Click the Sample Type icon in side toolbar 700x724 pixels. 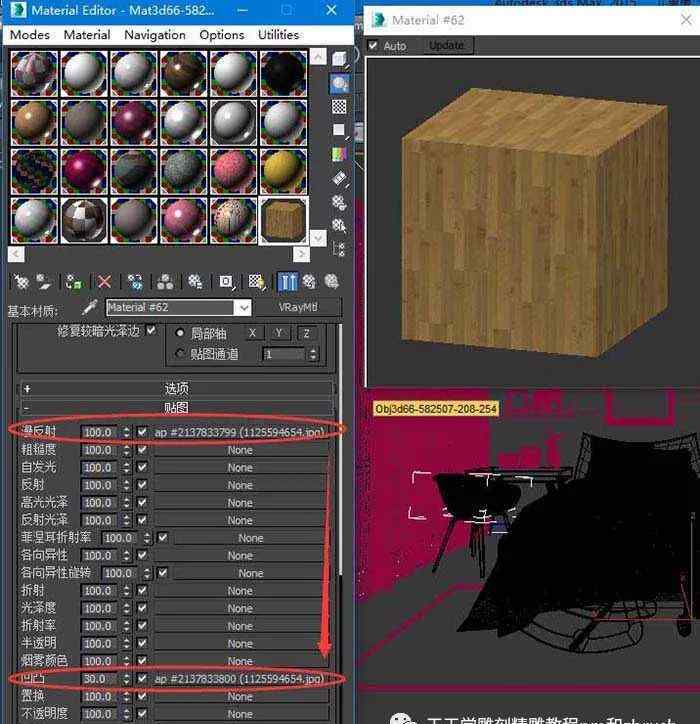340,60
